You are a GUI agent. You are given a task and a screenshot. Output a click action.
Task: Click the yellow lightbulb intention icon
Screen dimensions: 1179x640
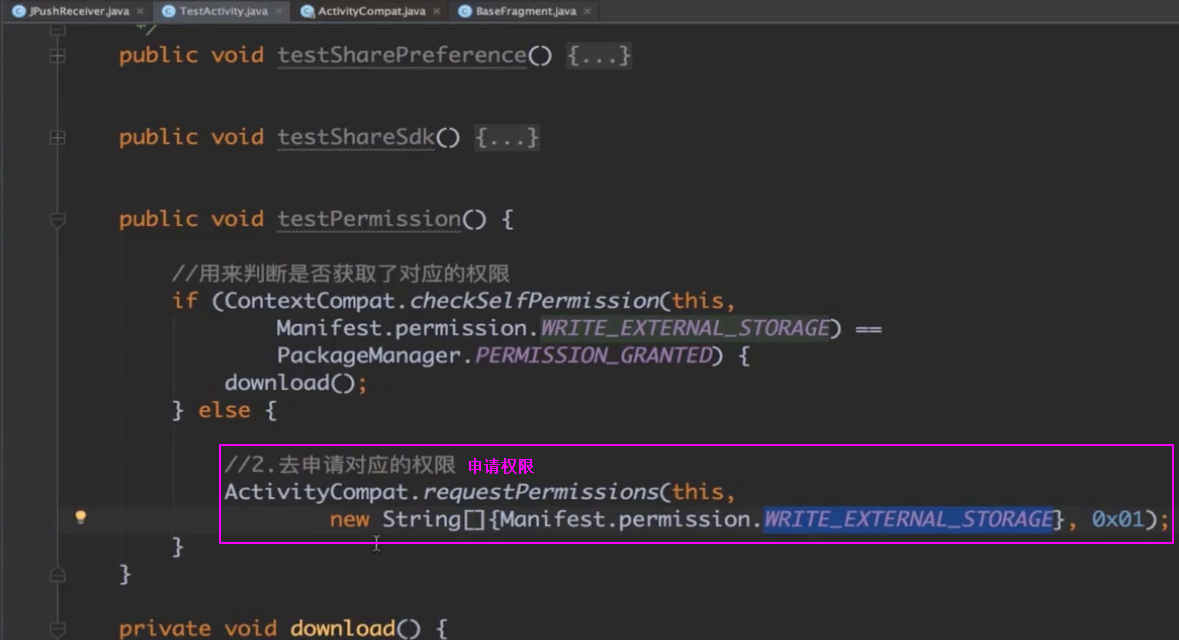80,517
